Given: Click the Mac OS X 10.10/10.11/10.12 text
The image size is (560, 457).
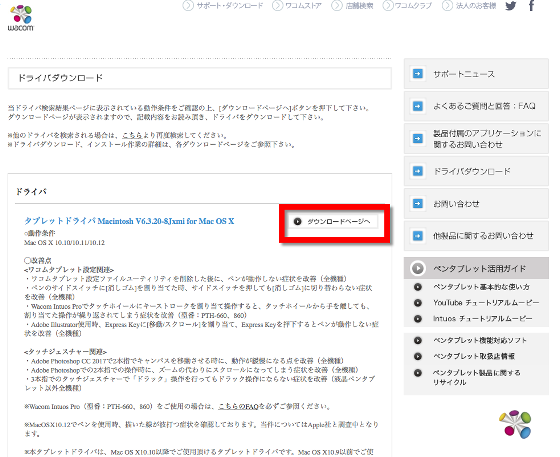Looking at the screenshot, I should [64, 243].
